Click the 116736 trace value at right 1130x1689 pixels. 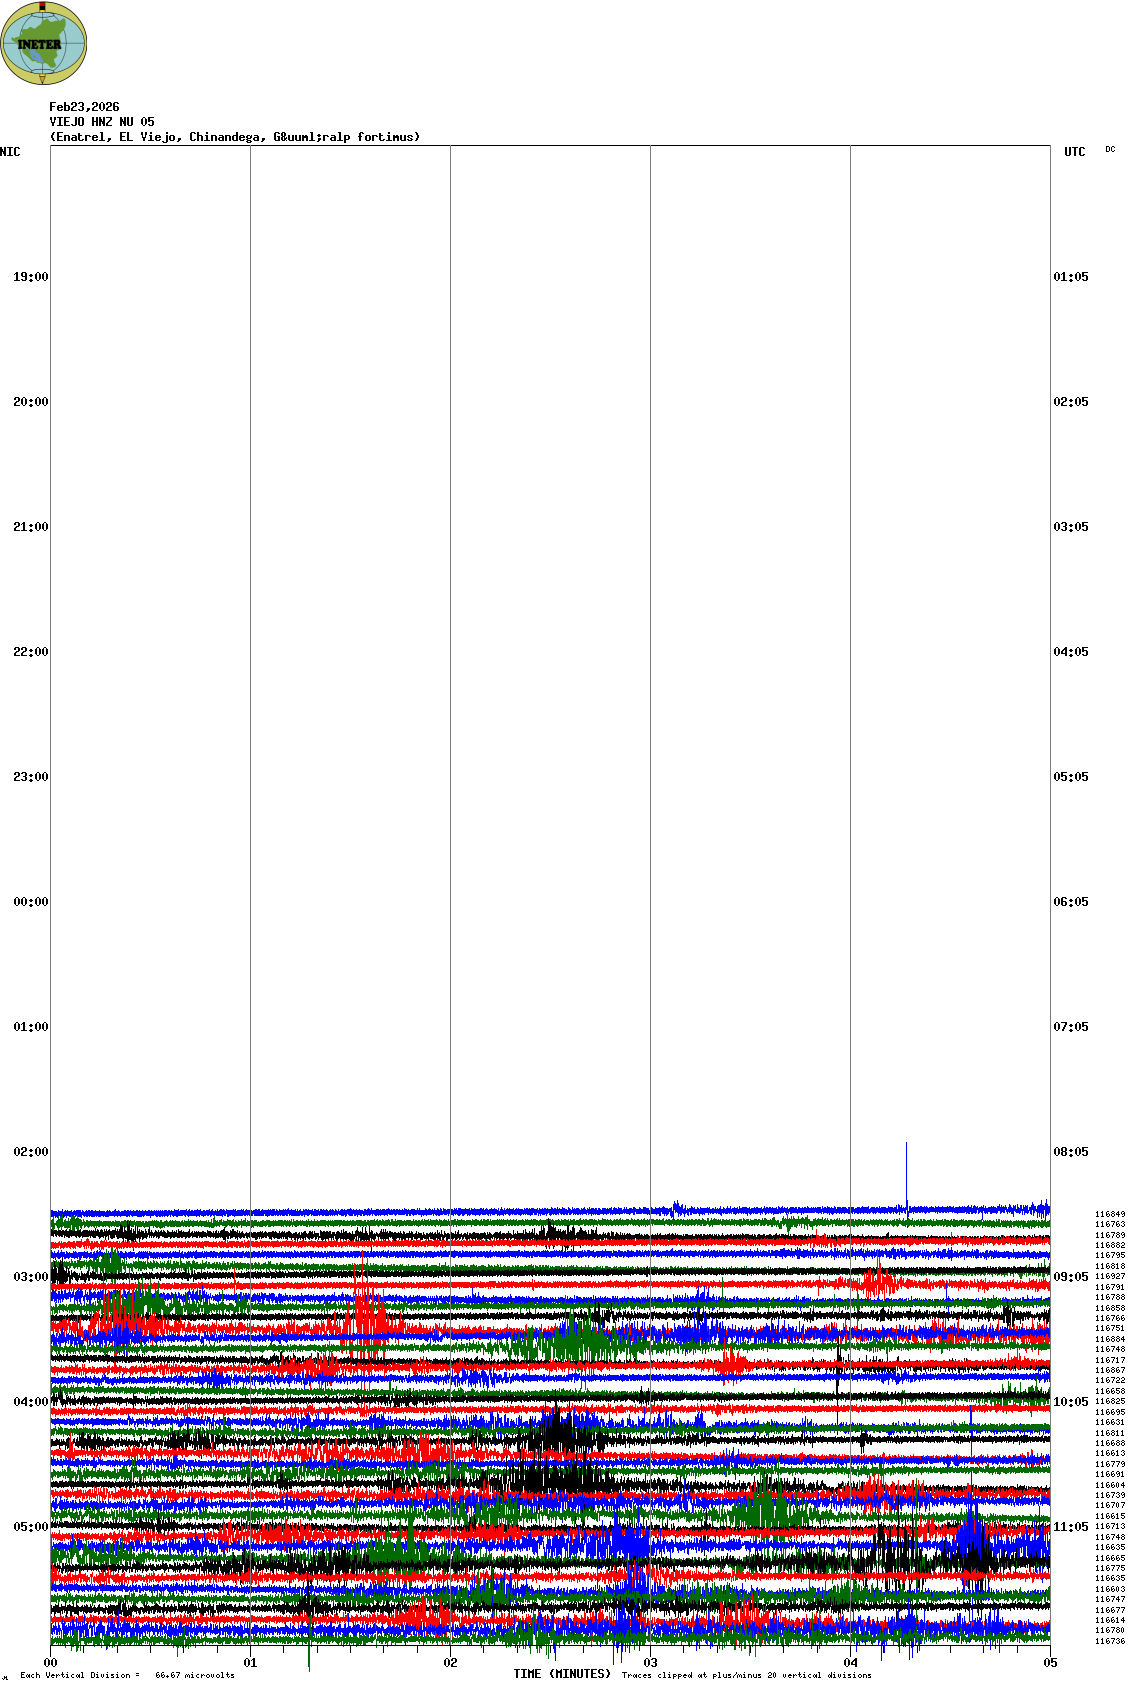click(1109, 1641)
